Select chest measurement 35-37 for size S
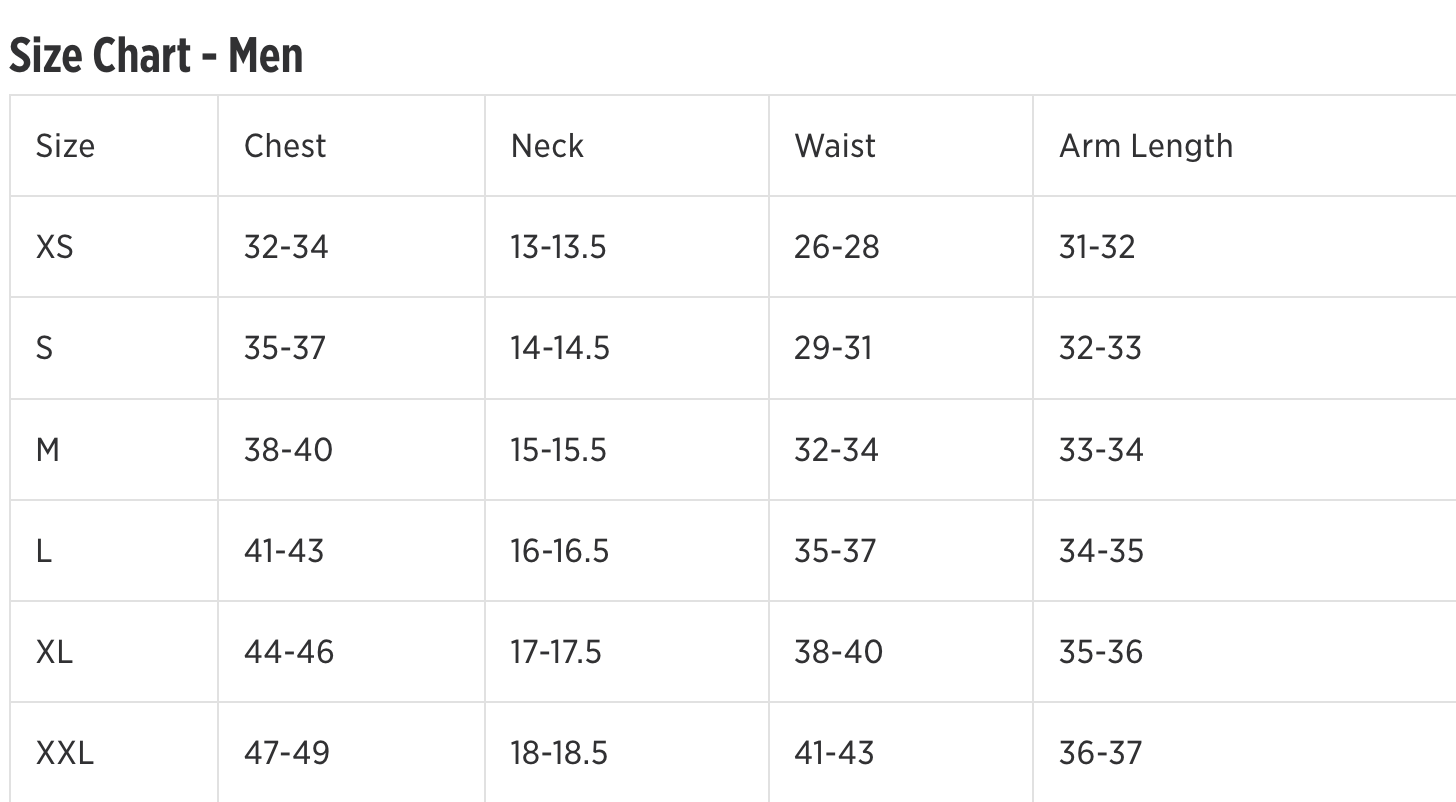The image size is (1456, 802). [285, 348]
